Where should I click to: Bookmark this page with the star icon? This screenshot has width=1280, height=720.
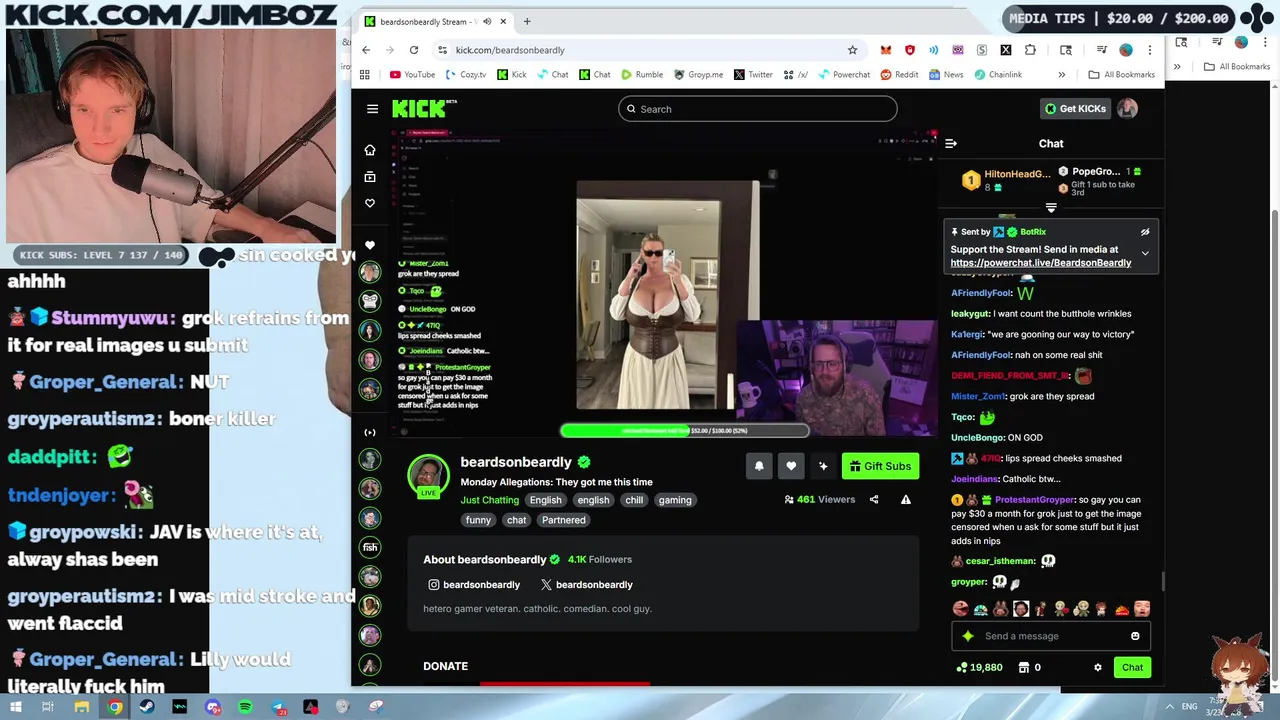click(x=852, y=50)
